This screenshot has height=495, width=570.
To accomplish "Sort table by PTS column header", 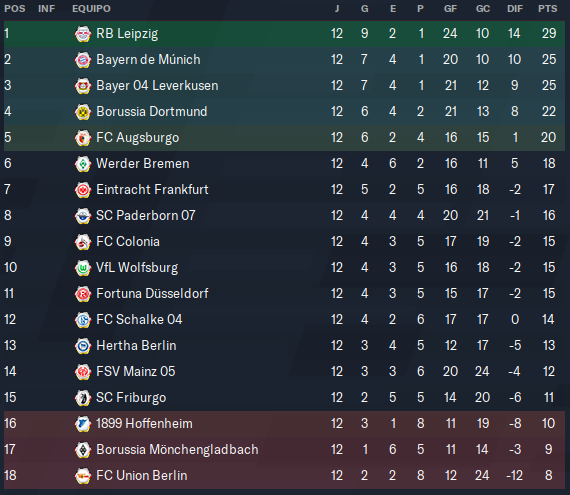I will (x=547, y=9).
